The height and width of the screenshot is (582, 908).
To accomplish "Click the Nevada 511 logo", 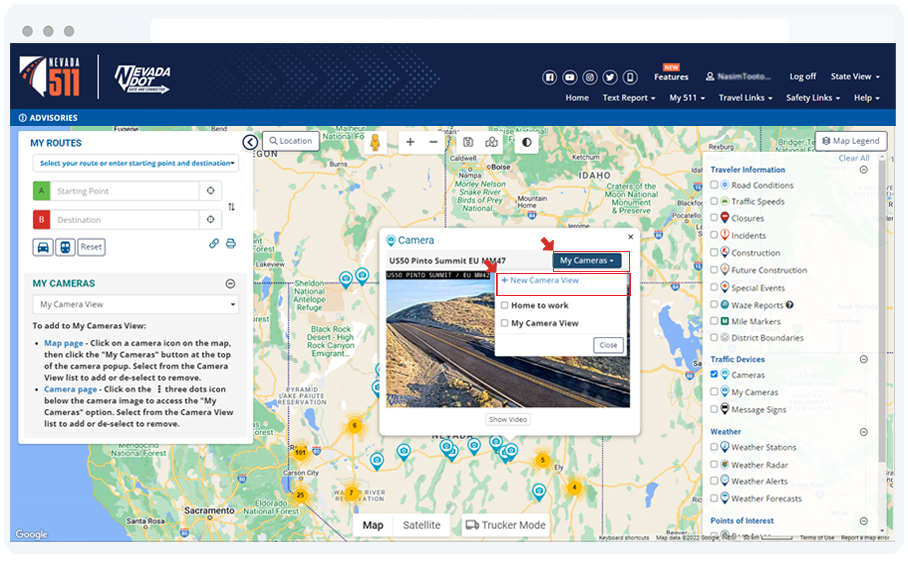I will click(x=50, y=76).
